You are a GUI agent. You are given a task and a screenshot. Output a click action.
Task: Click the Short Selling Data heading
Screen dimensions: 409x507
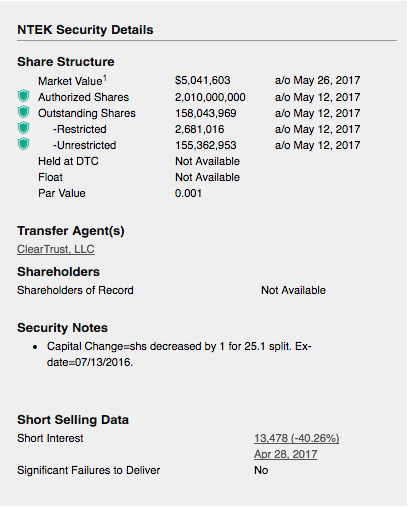pyautogui.click(x=73, y=420)
